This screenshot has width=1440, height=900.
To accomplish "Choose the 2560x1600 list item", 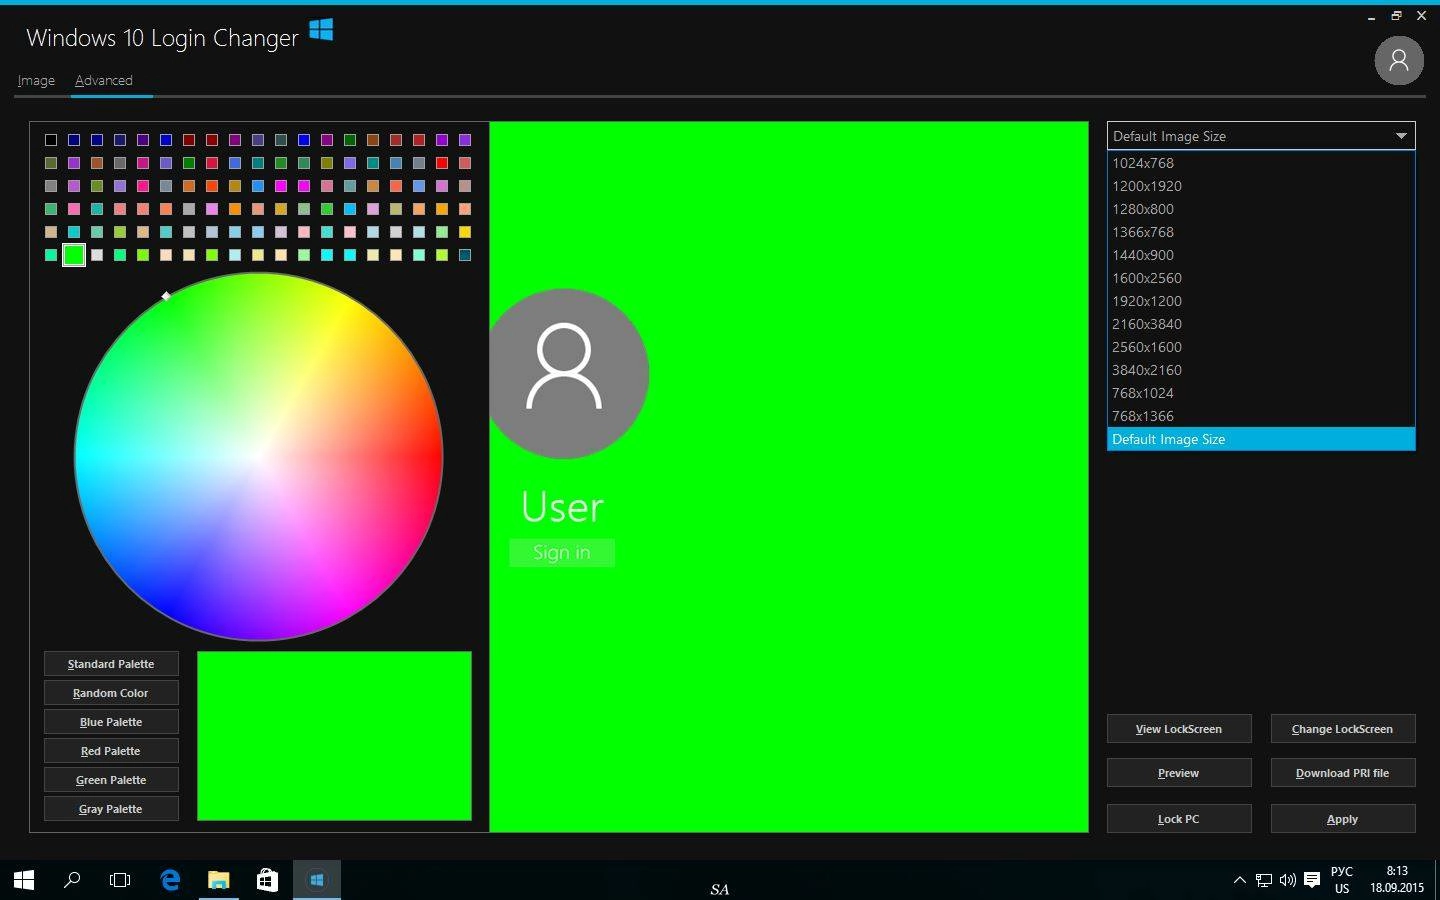I will [x=1261, y=347].
